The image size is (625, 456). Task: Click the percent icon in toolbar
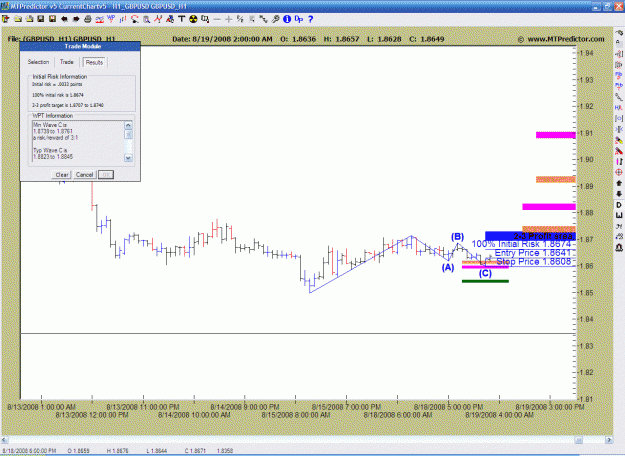pos(240,19)
